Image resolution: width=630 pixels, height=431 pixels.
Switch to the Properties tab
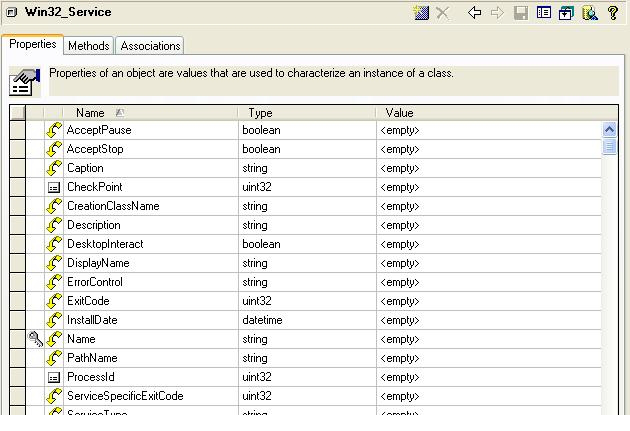[33, 44]
